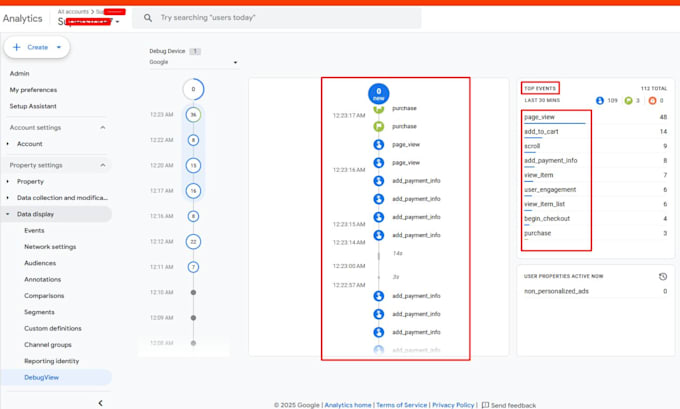Open the Admin menu item
This screenshot has height=409, width=680.
point(20,73)
